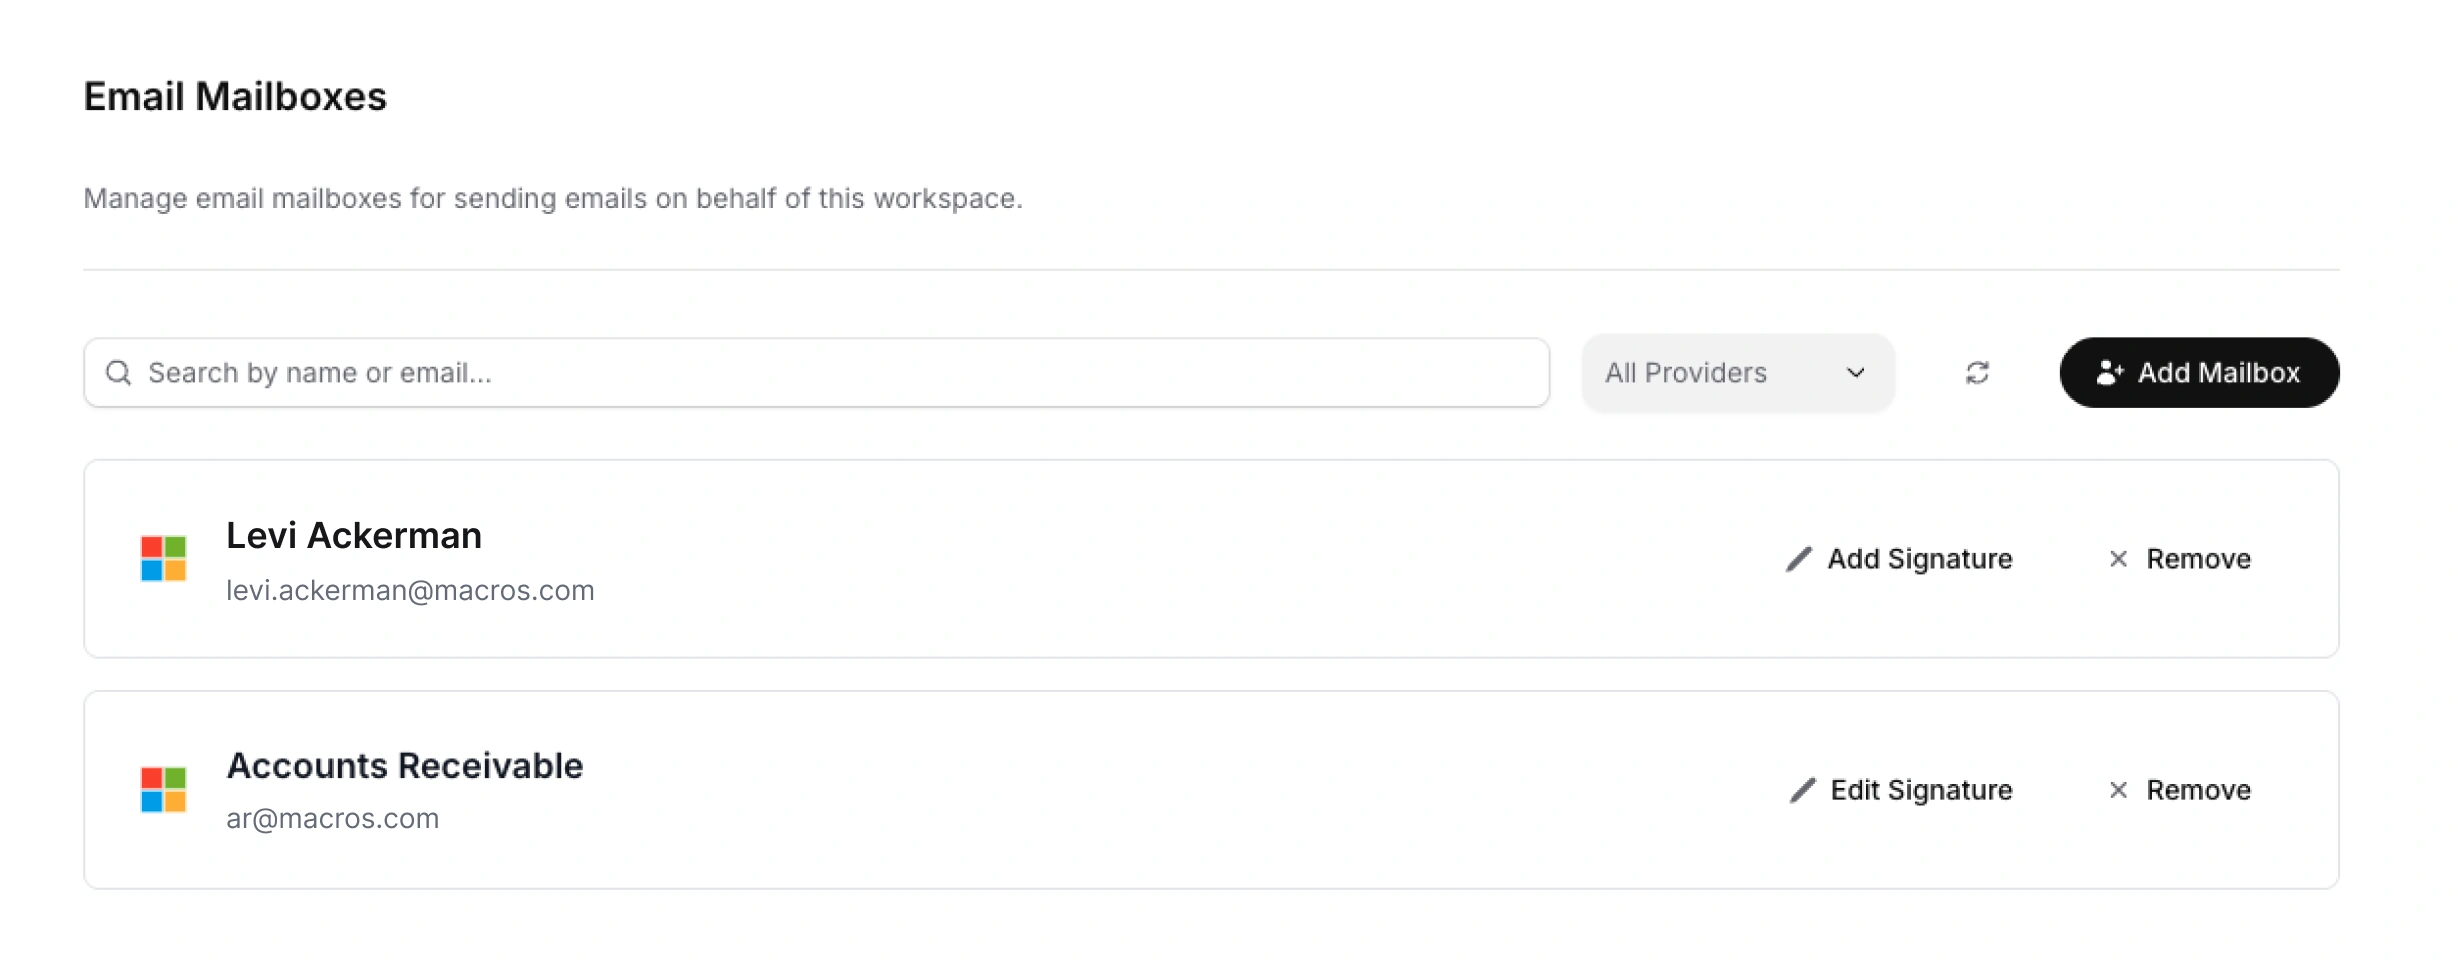Remove the Accounts Receivable mailbox
The width and height of the screenshot is (2456, 964).
(x=2198, y=790)
